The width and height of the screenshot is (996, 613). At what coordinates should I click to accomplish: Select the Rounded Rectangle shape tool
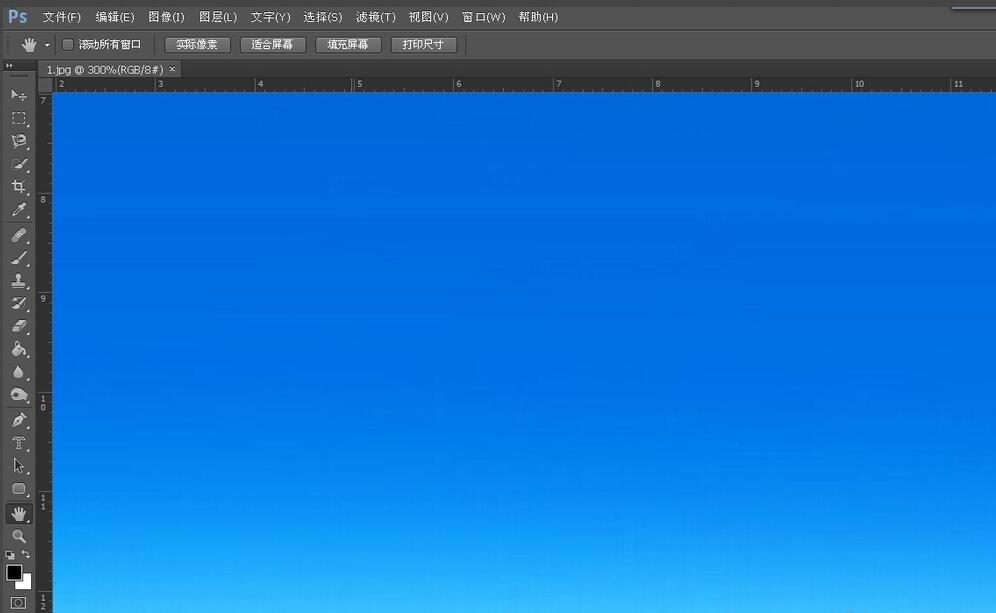pyautogui.click(x=18, y=489)
